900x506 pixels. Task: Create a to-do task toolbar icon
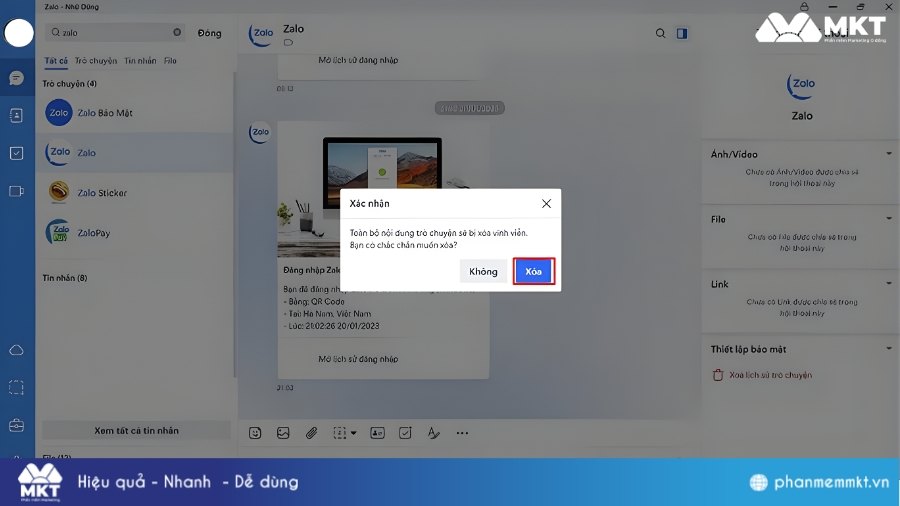pos(405,433)
